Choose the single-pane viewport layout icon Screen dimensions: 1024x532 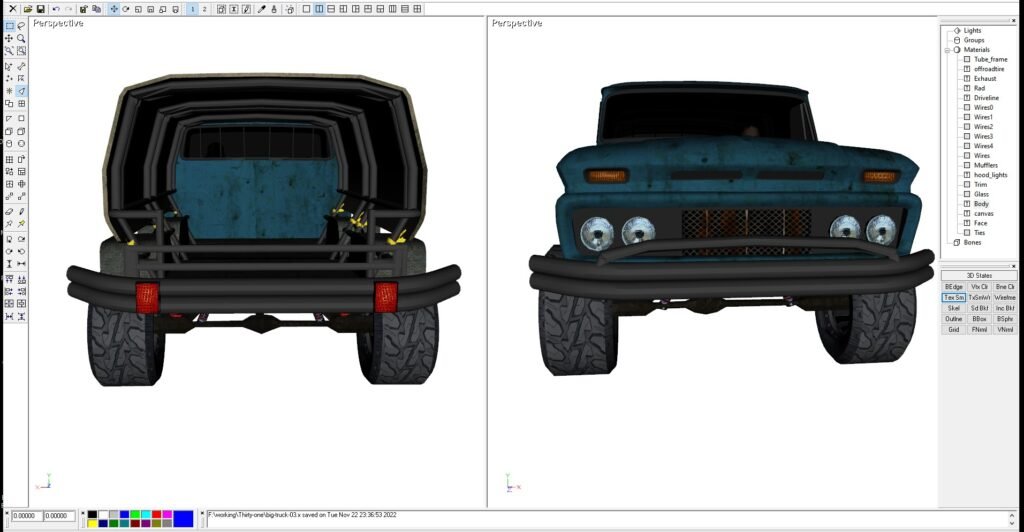(x=306, y=9)
